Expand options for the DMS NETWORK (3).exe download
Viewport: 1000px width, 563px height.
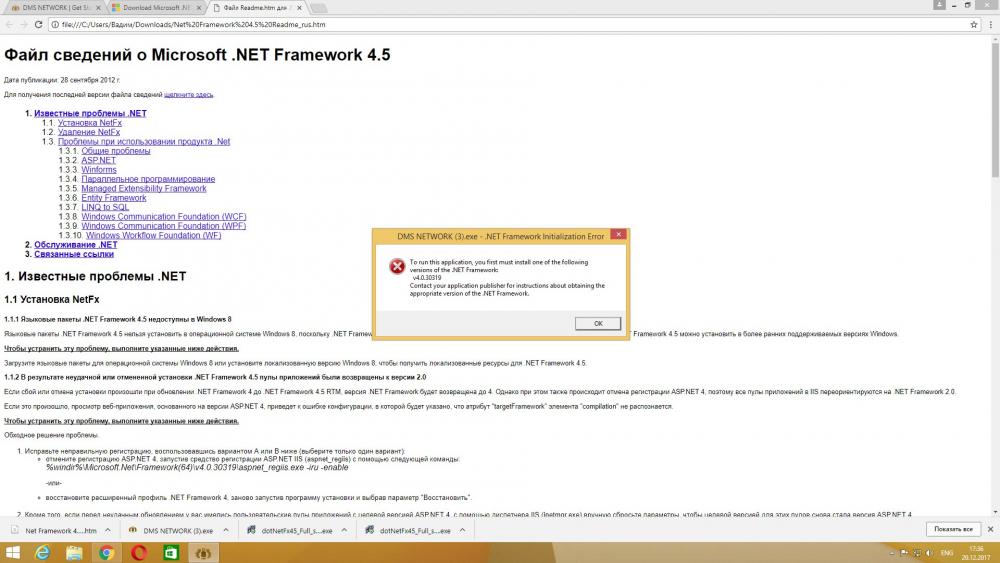click(225, 530)
